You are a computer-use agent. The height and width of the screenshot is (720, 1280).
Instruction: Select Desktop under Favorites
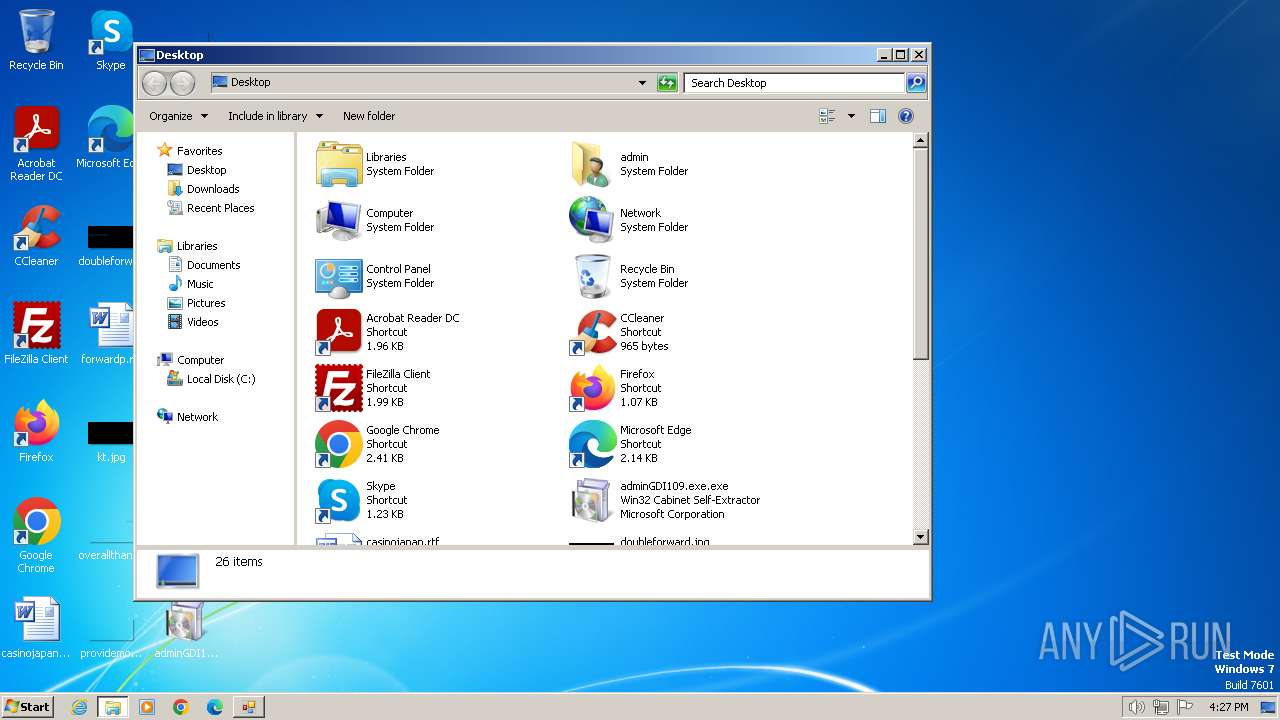click(206, 170)
